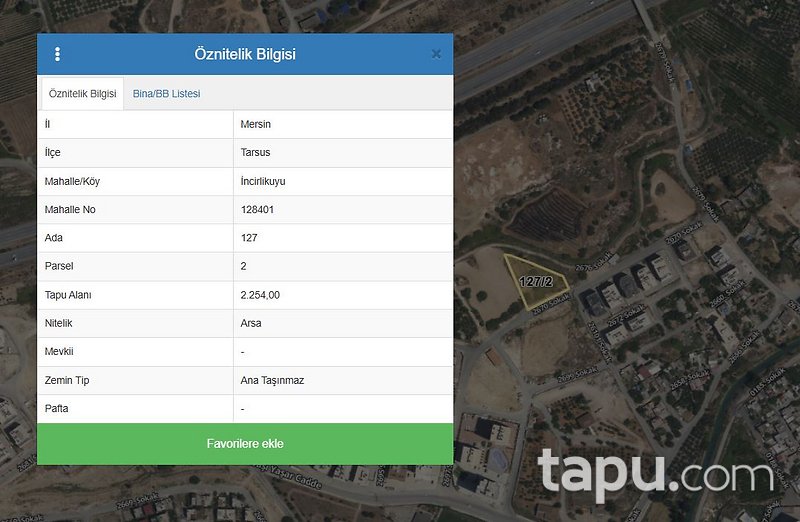The image size is (800, 522).
Task: Open the three-dot options menu
Action: point(57,54)
